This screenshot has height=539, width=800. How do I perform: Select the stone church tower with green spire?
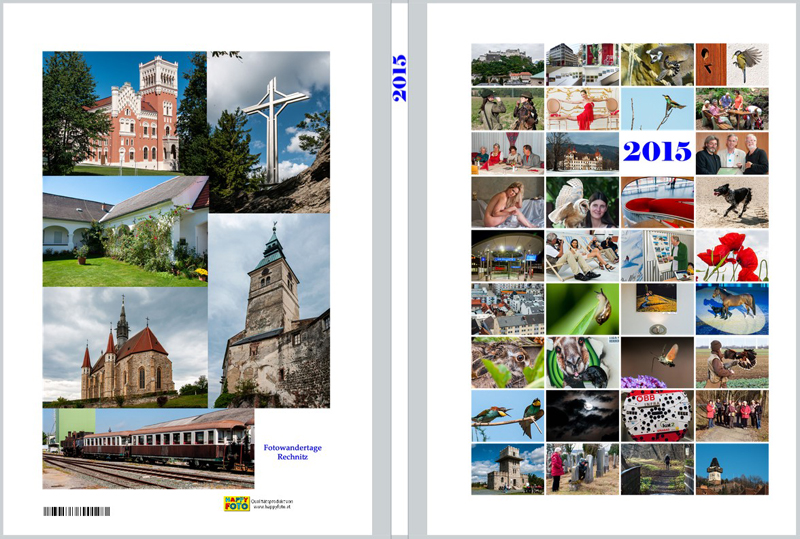[269, 310]
